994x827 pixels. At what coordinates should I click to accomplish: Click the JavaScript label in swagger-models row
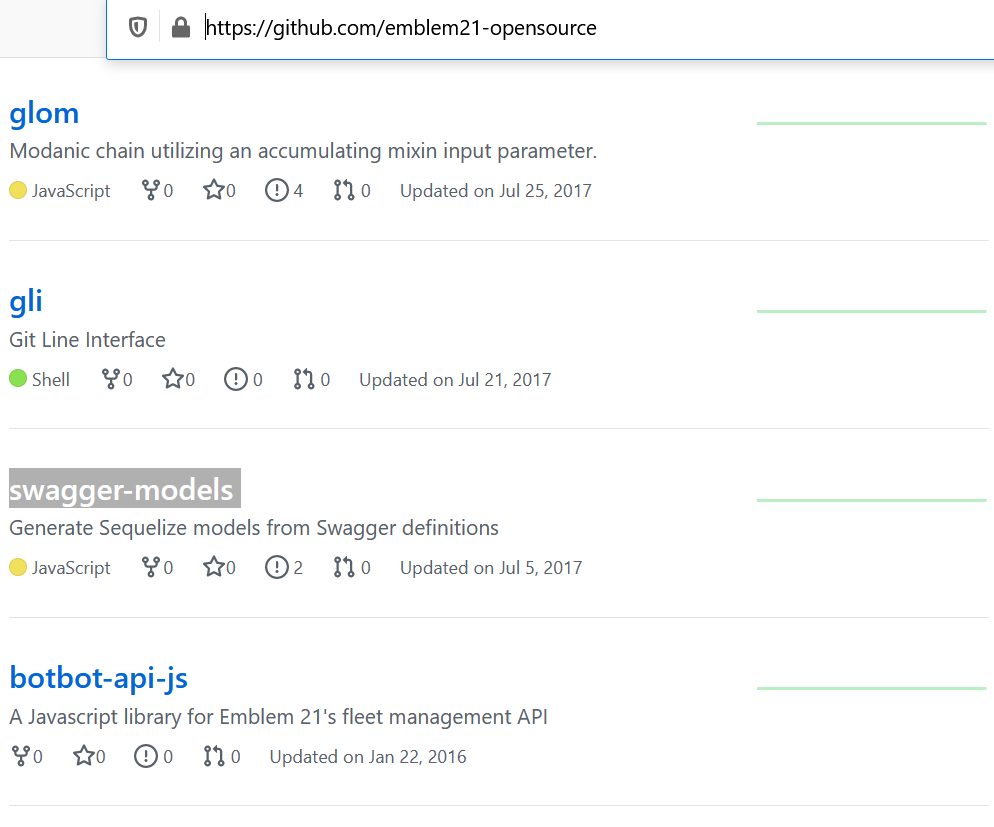[71, 568]
